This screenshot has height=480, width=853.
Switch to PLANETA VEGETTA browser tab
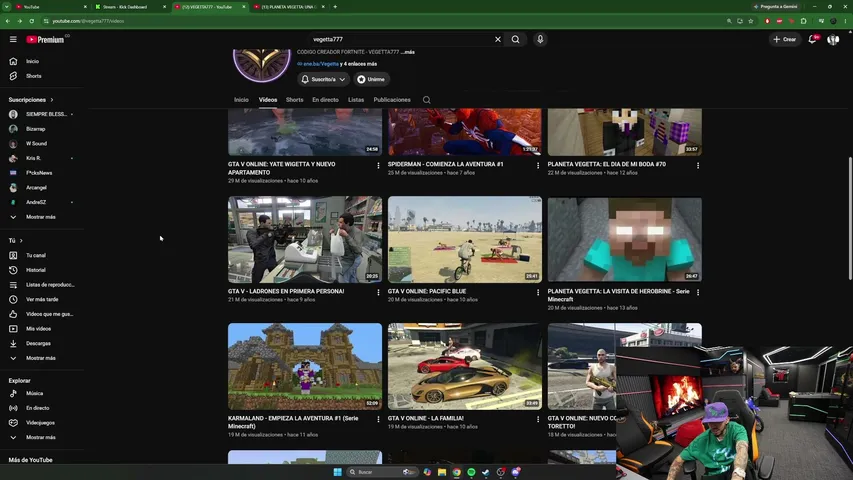[288, 7]
